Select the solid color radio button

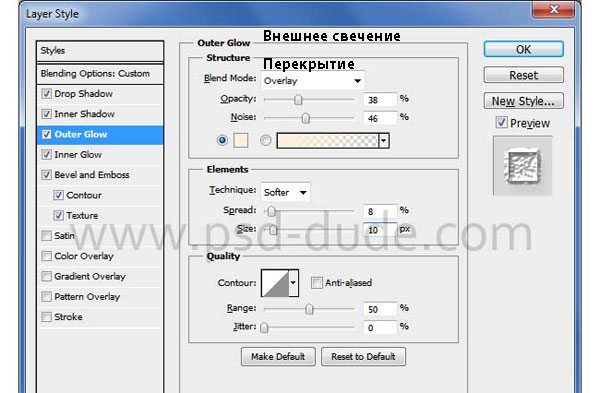pos(222,140)
